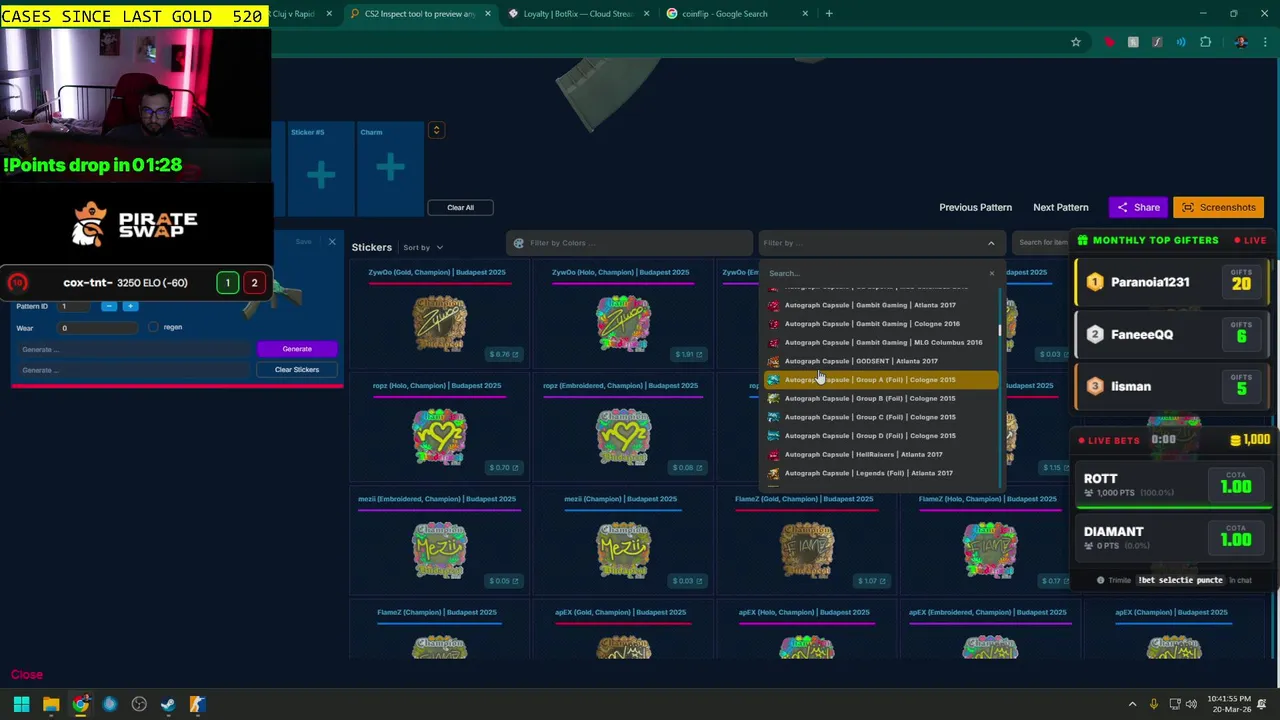Add a sticker in the Sticker #5 slot
The width and height of the screenshot is (1280, 720).
coord(321,175)
